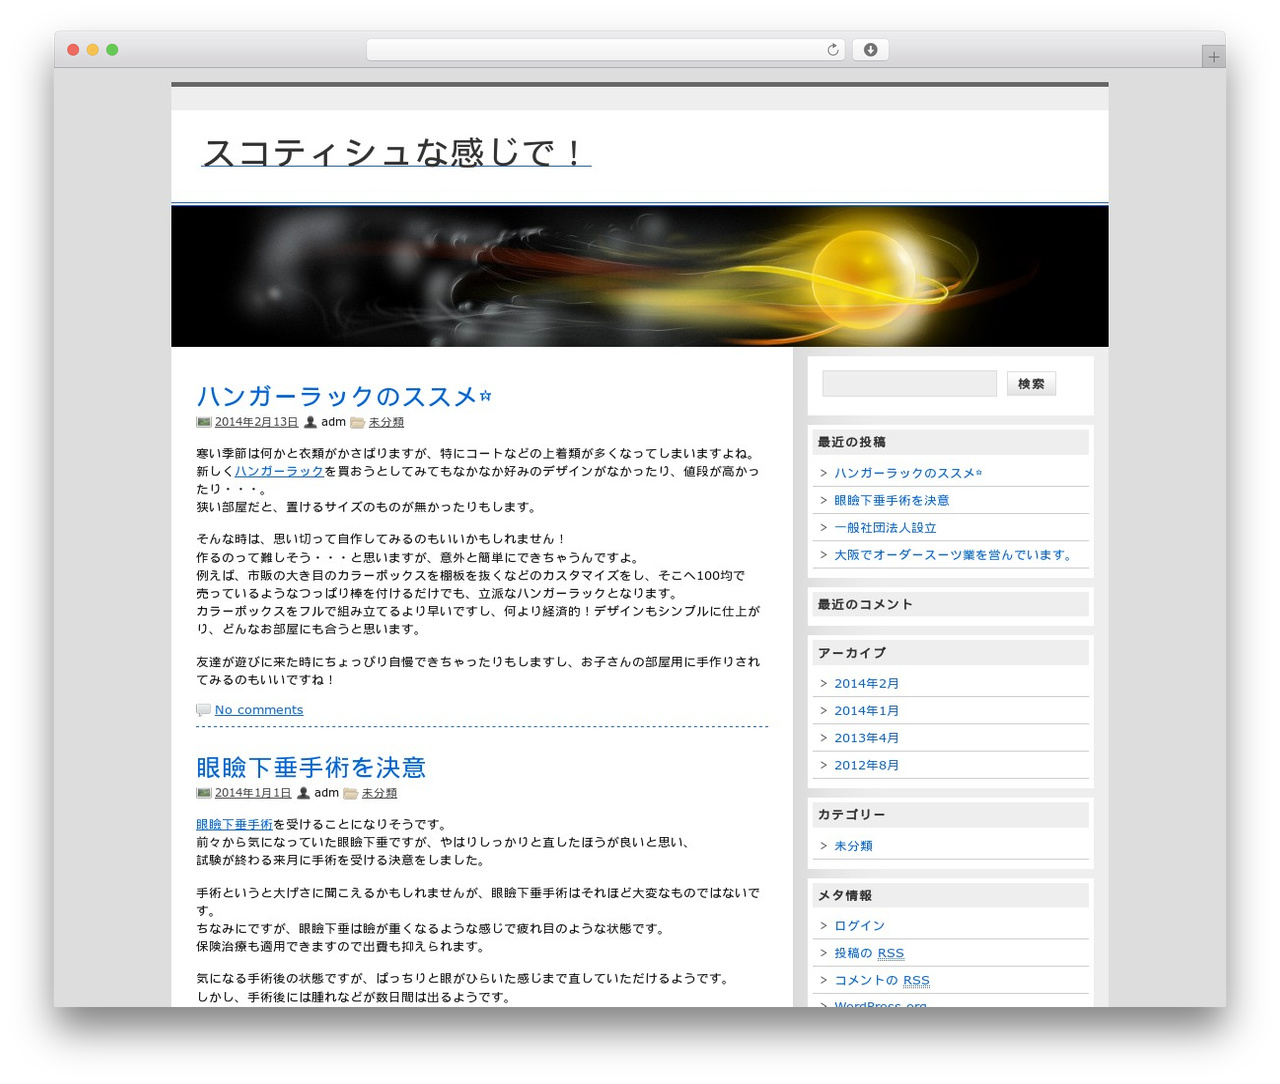Click comment bubble icon beside No comments

(204, 710)
